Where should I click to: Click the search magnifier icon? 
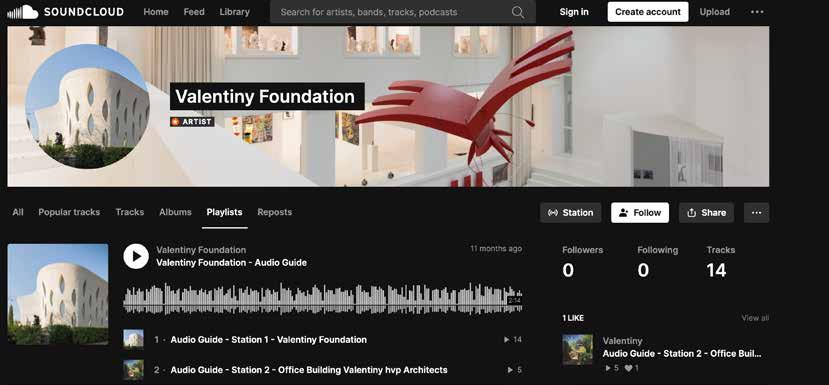click(518, 12)
